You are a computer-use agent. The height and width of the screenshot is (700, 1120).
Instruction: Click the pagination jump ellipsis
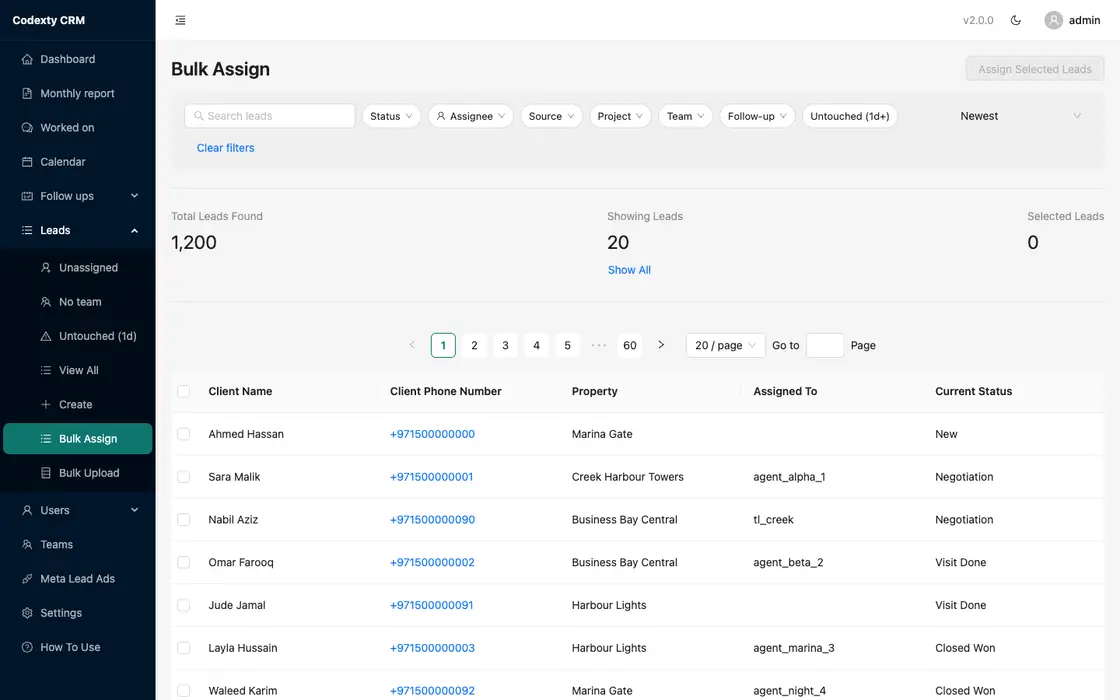(599, 346)
